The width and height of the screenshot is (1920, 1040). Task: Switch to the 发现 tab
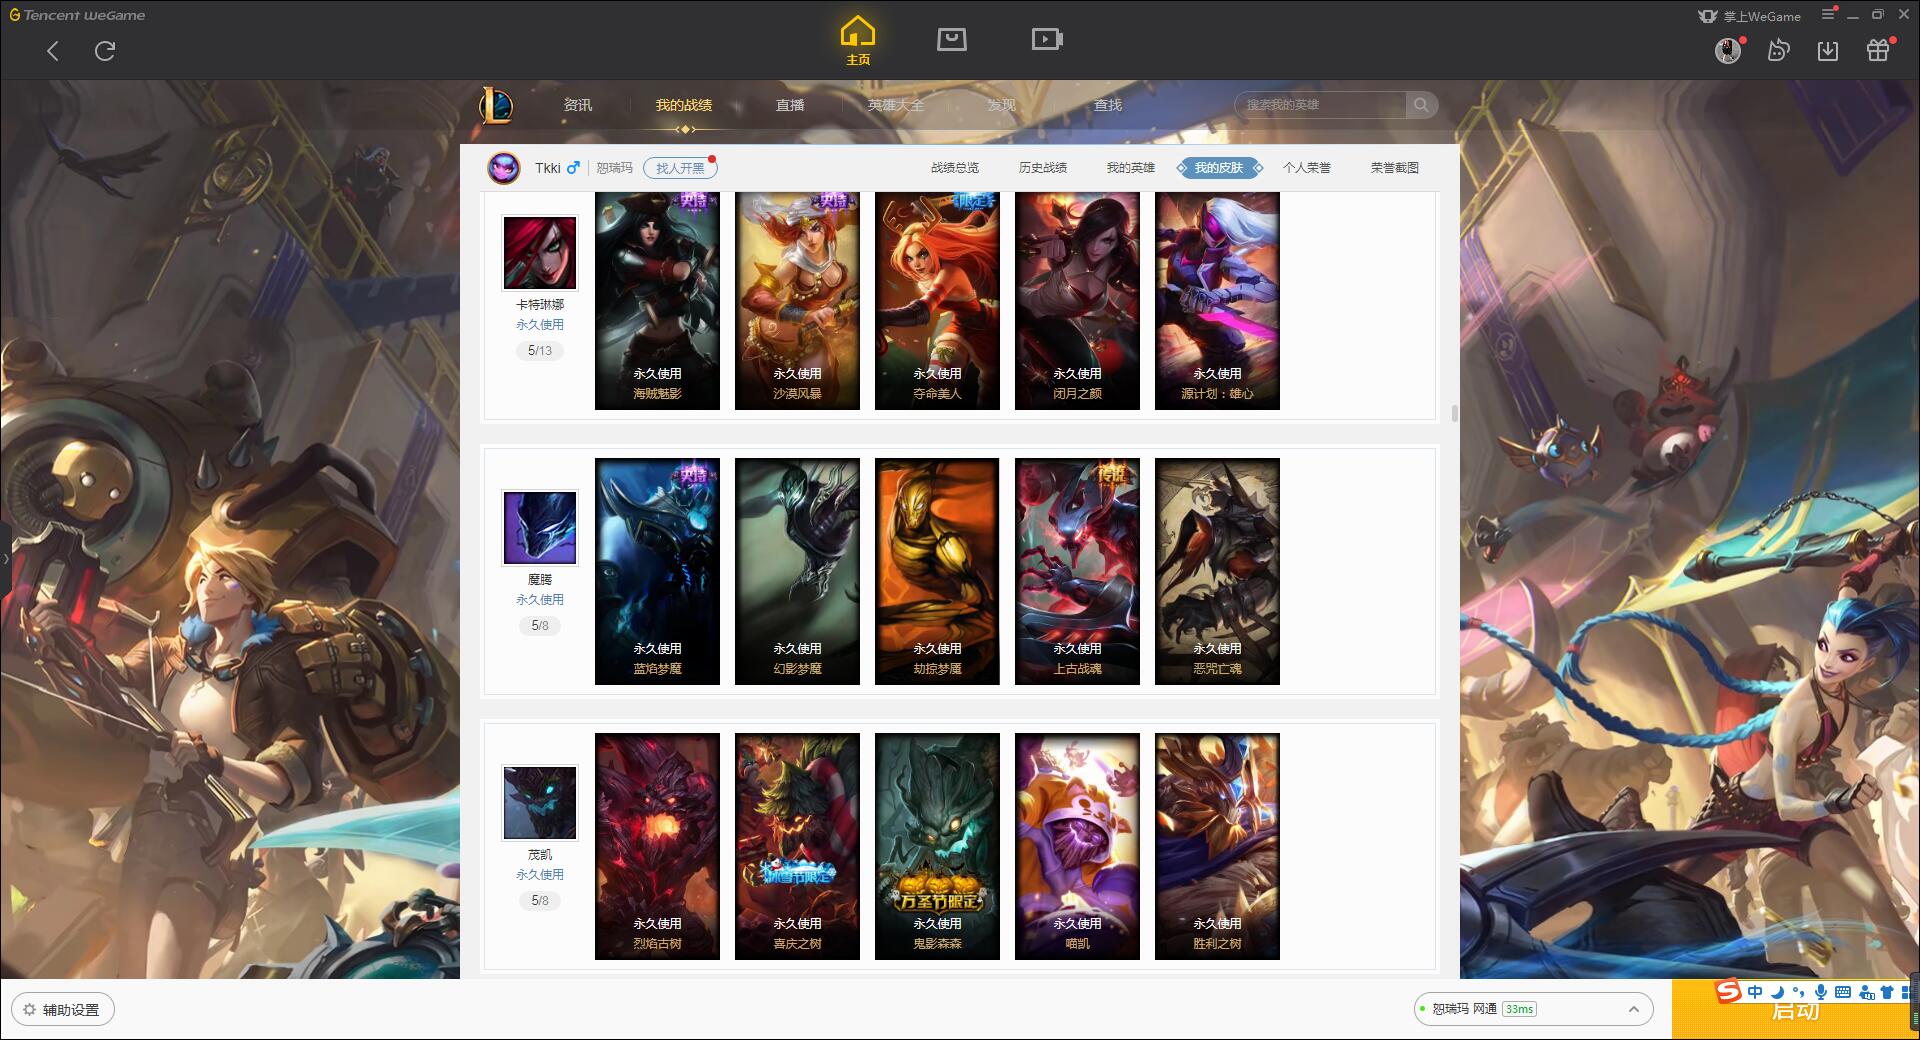1002,105
